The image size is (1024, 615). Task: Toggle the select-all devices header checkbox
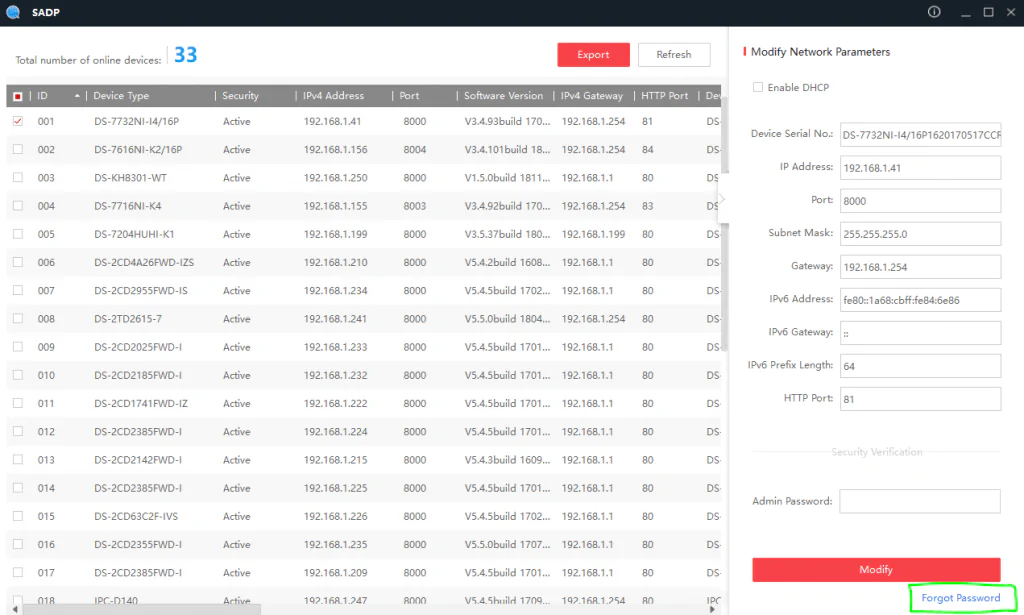(x=18, y=97)
